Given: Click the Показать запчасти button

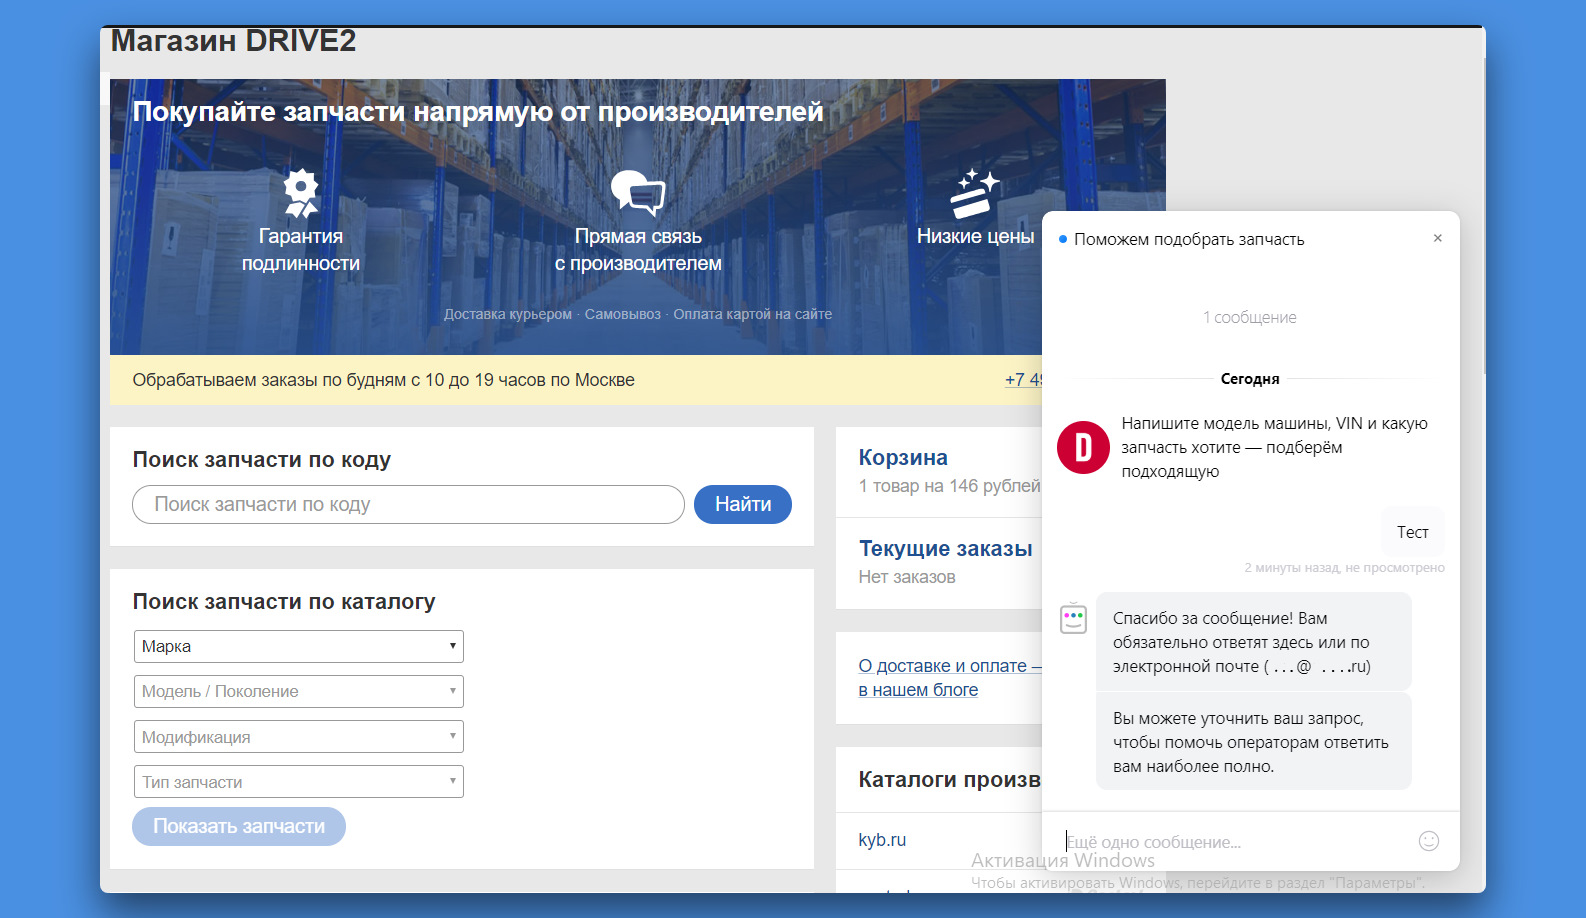Looking at the screenshot, I should (239, 826).
